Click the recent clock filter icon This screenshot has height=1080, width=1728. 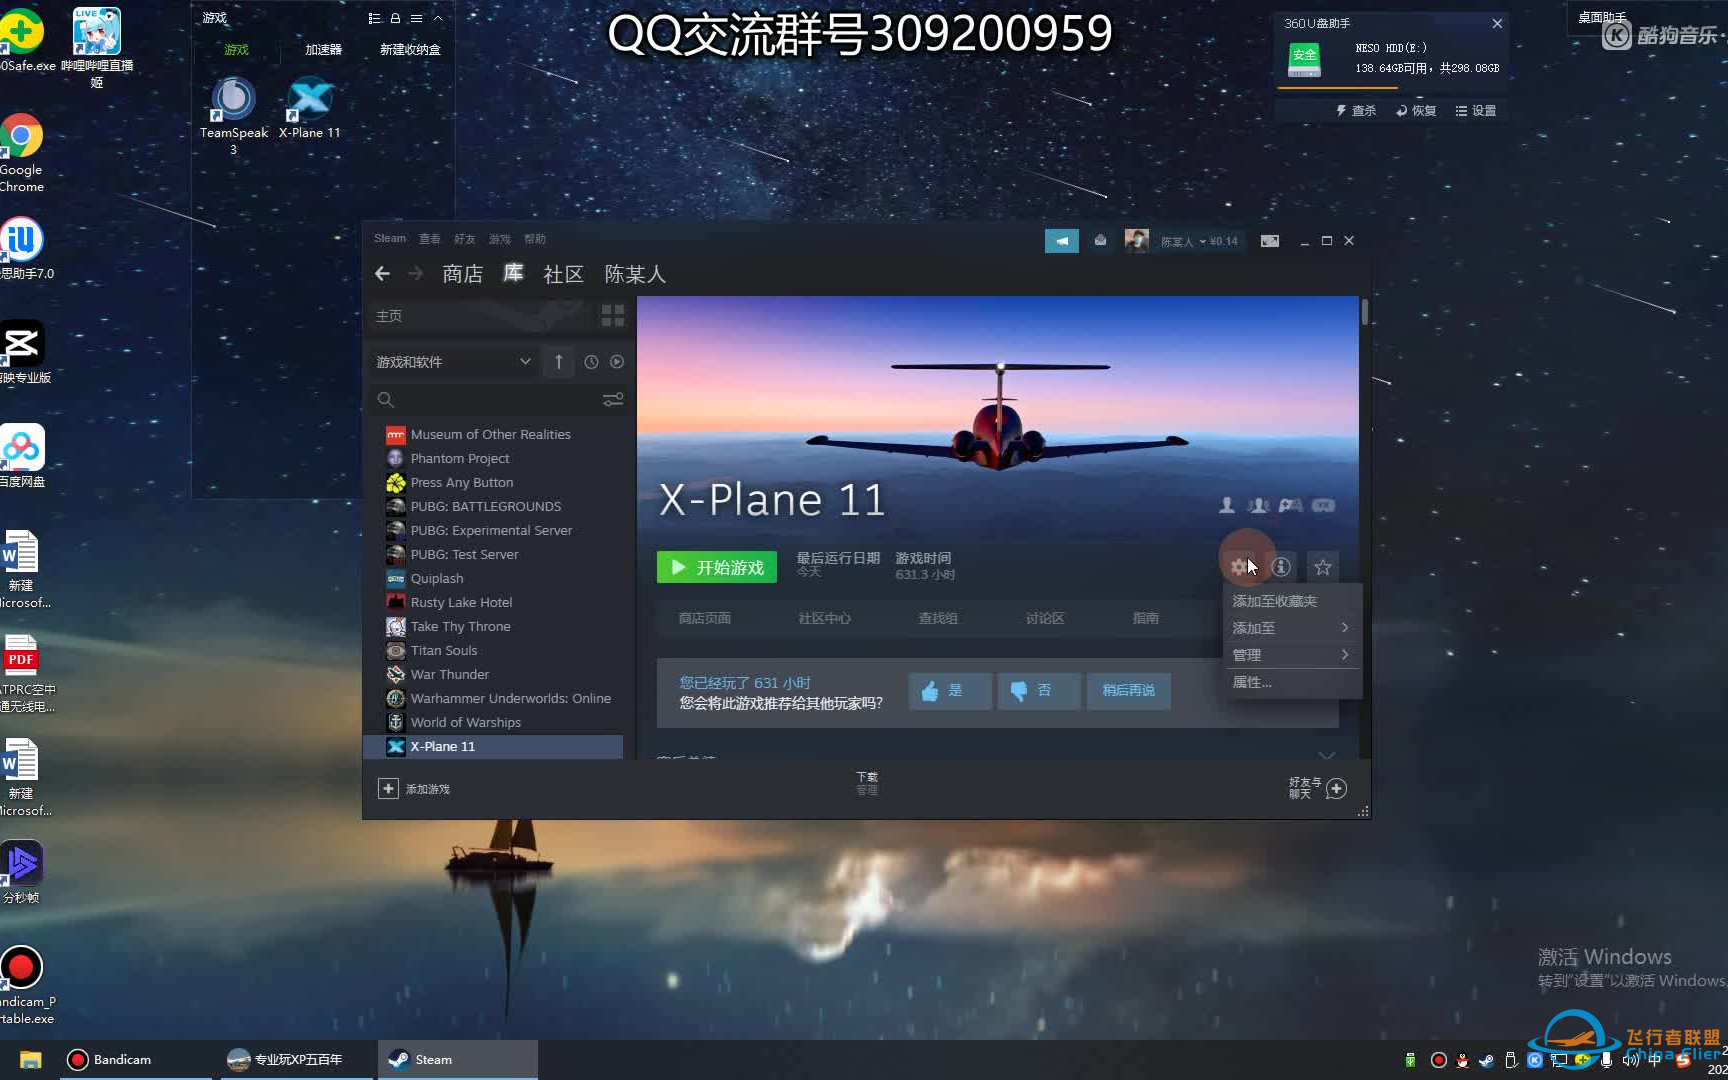(x=591, y=362)
